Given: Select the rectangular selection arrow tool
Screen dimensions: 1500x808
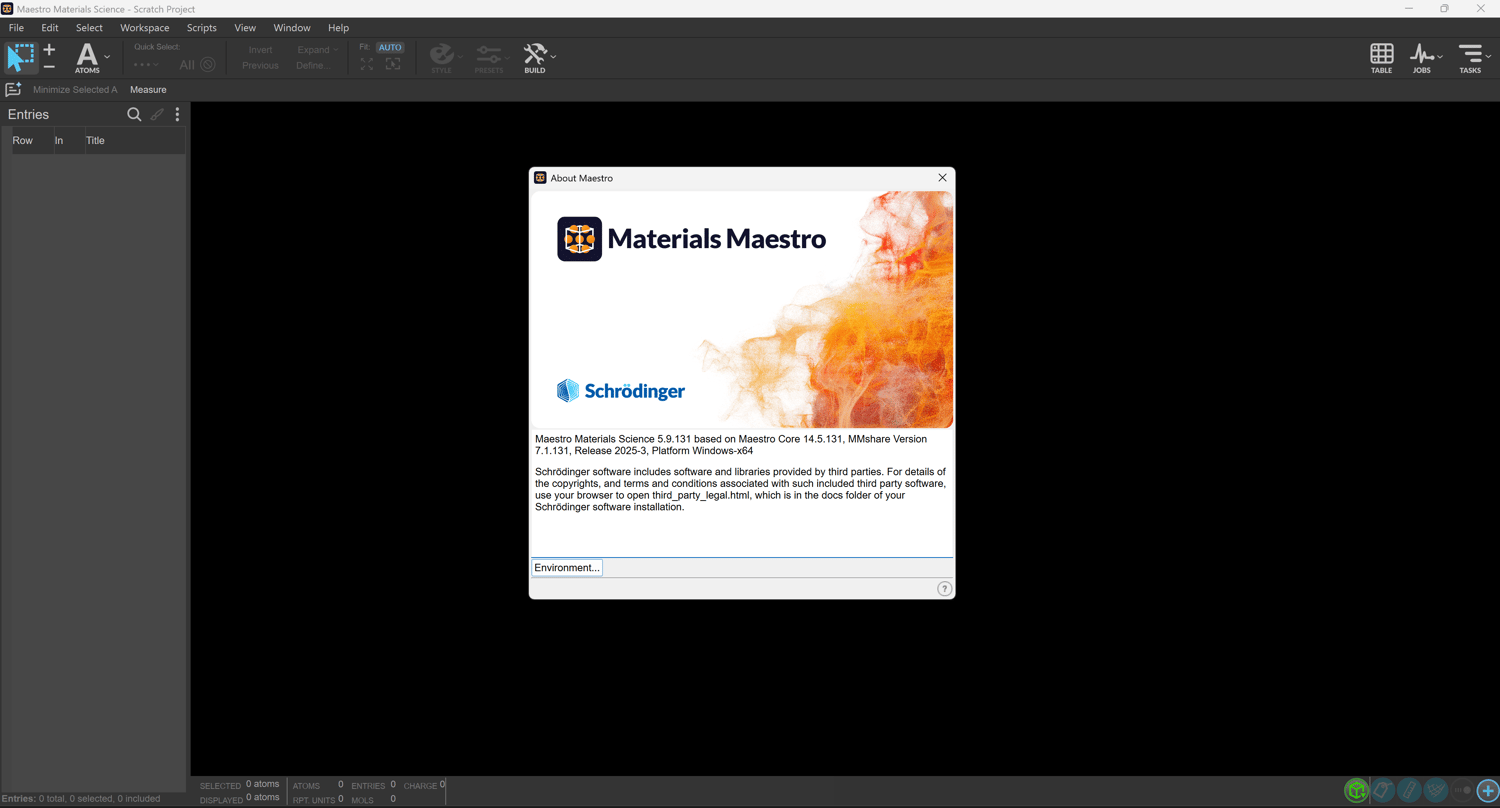Looking at the screenshot, I should coord(20,57).
